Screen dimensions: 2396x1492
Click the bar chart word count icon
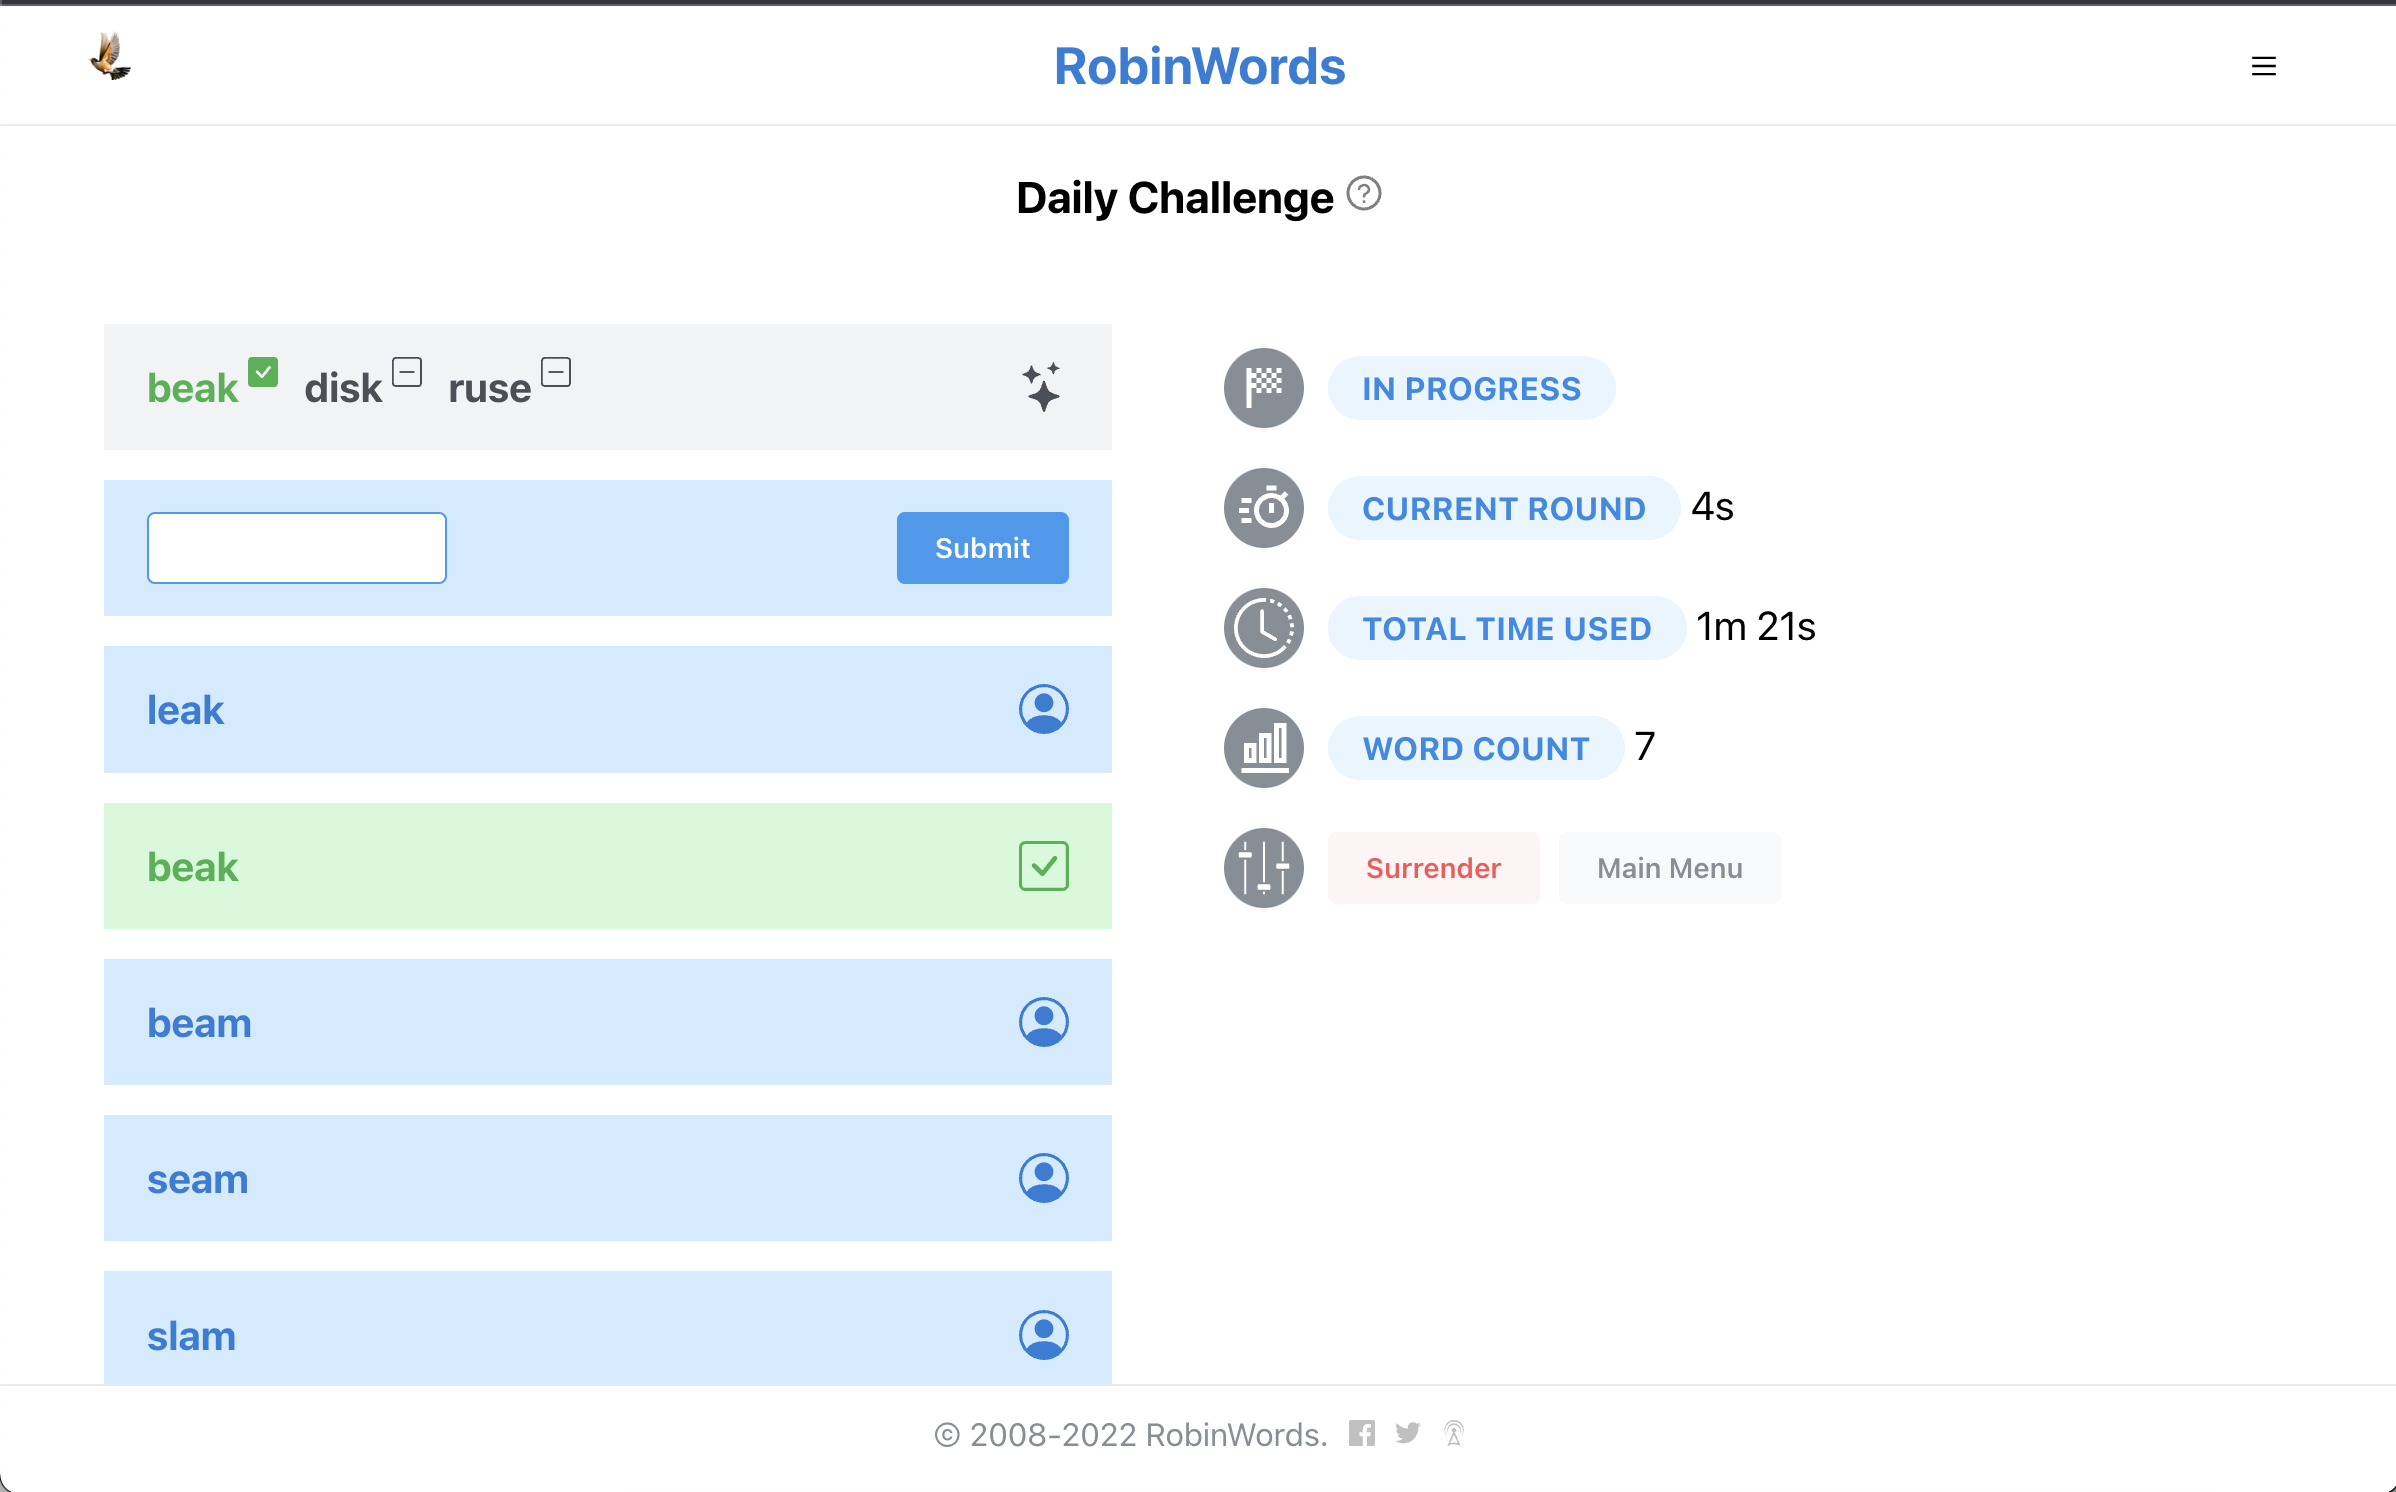pos(1263,748)
